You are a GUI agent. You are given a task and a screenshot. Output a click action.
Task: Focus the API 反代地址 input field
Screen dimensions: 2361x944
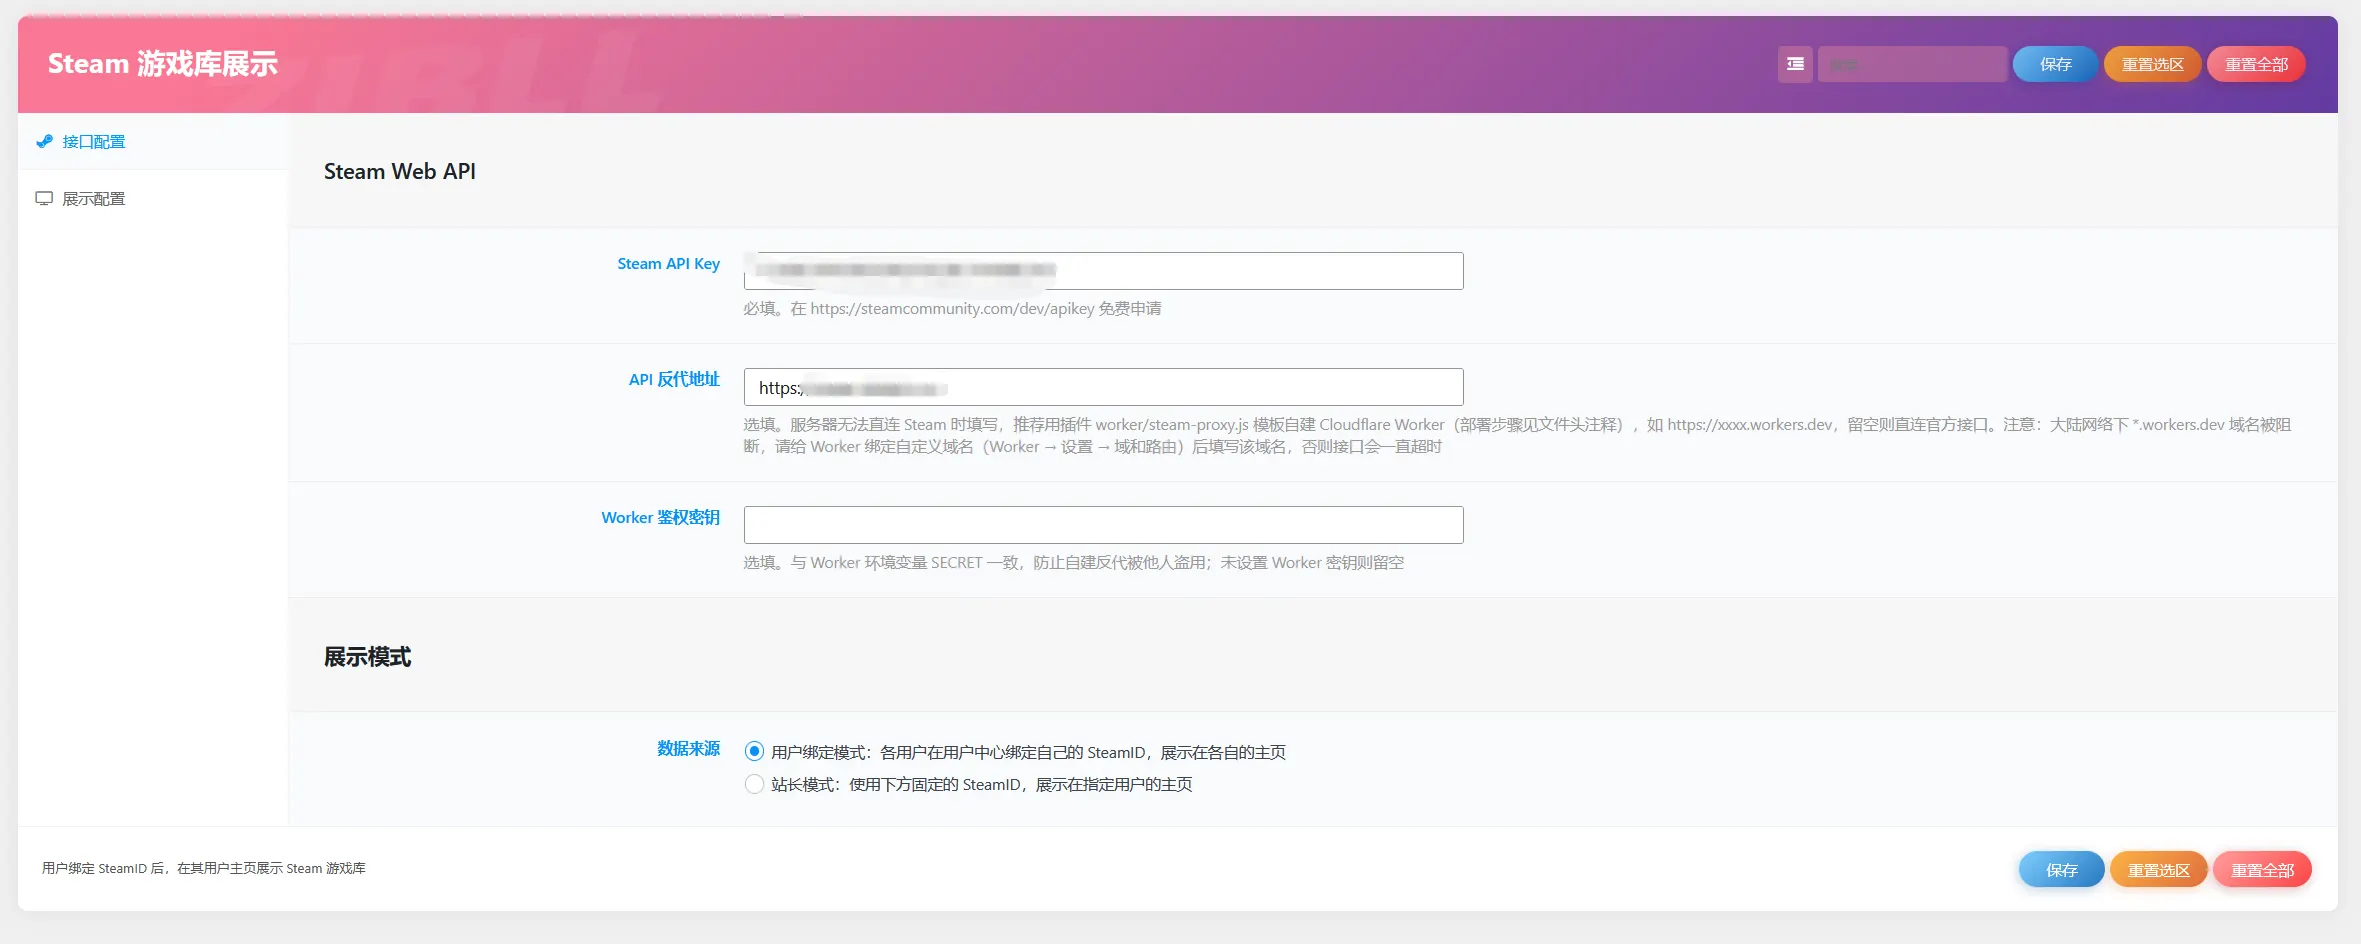click(x=1103, y=387)
